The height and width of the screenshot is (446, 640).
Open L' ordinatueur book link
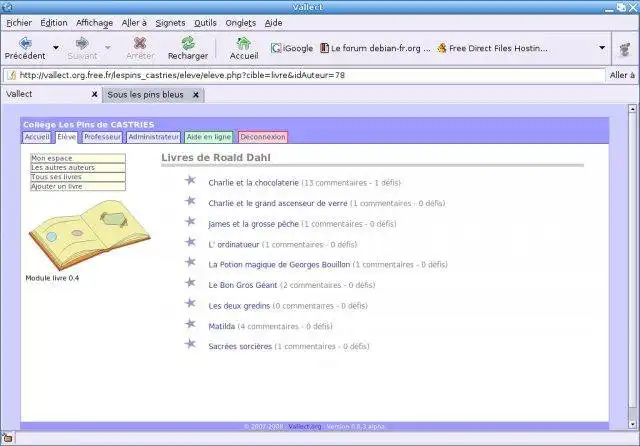point(234,244)
